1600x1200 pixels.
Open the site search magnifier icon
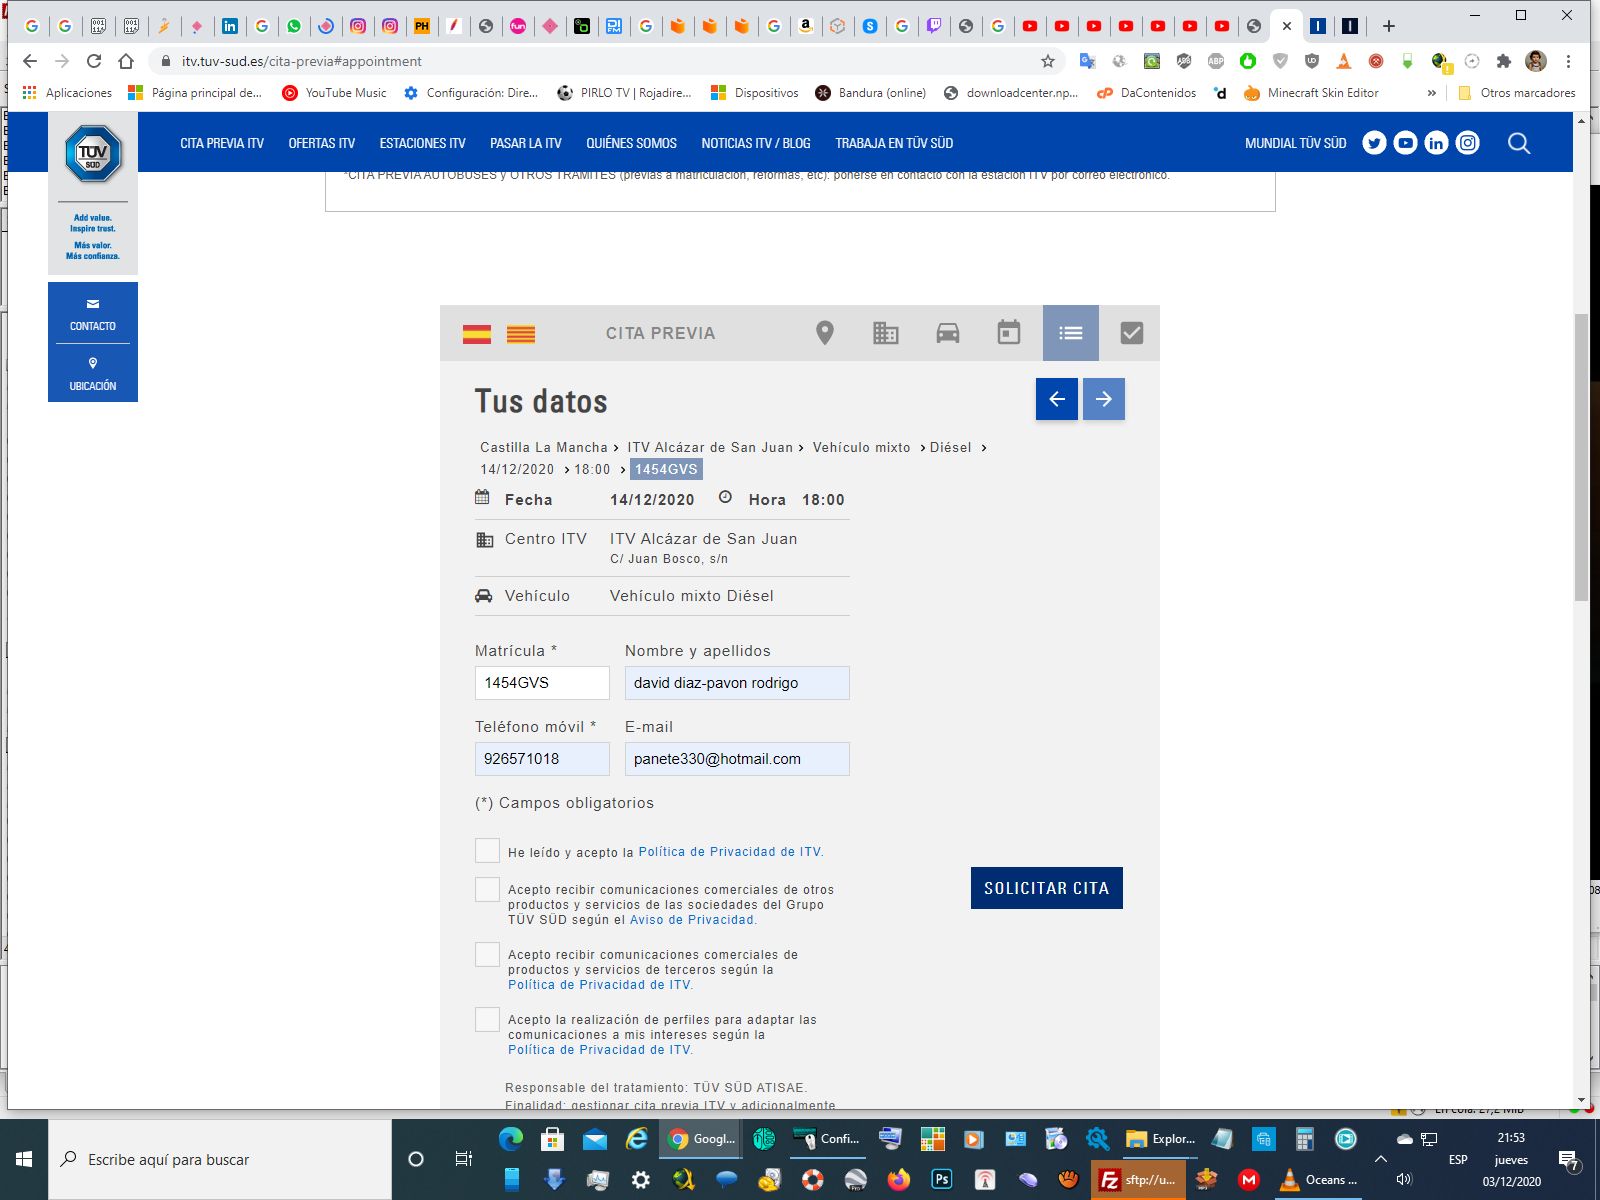pos(1518,143)
